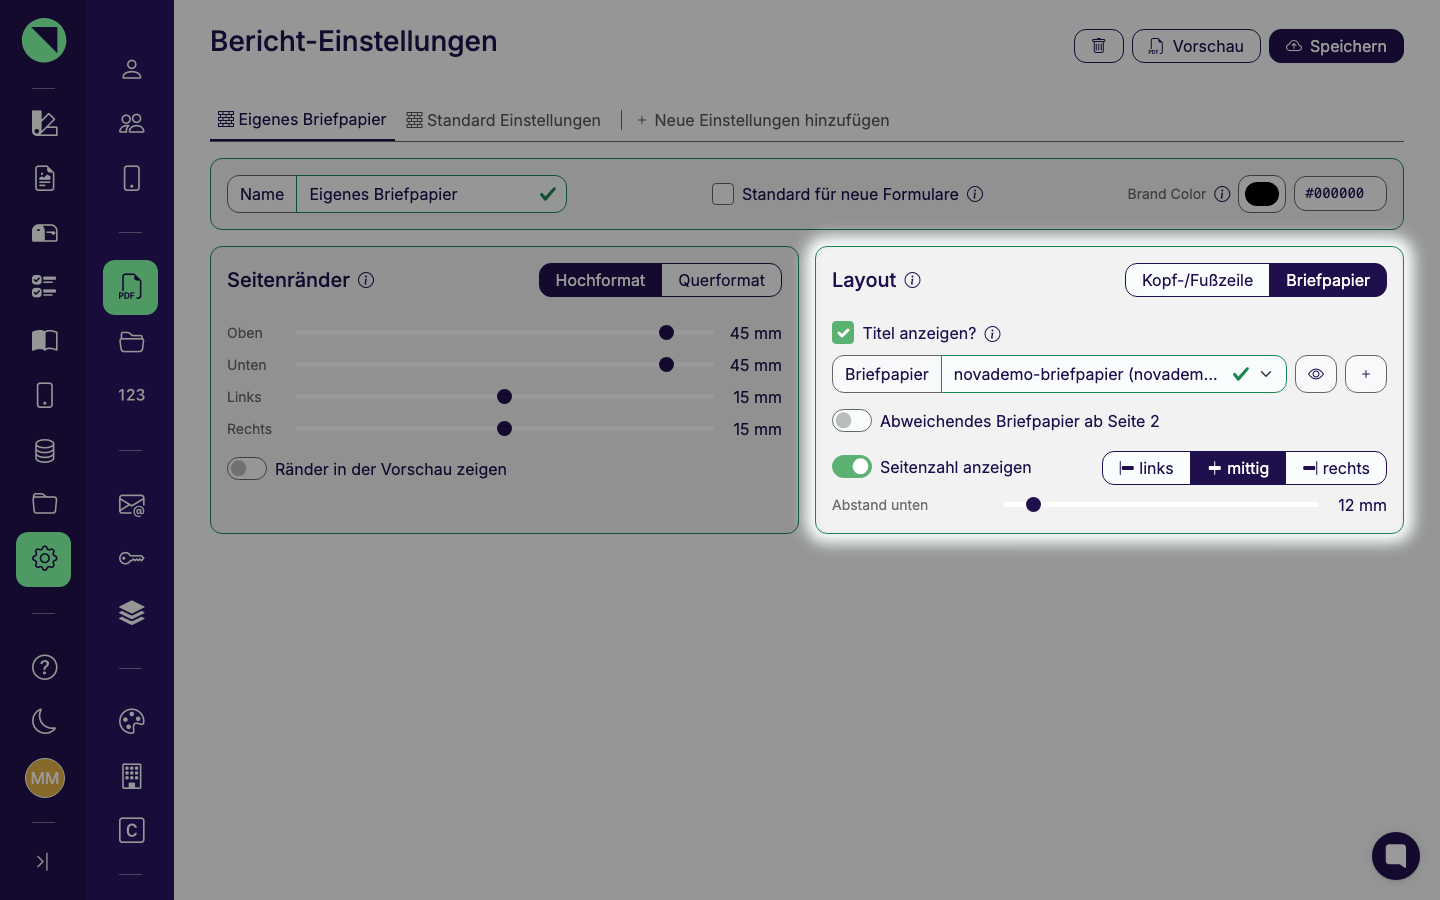Uncheck Titel anzeigen checkbox
This screenshot has height=900, width=1440.
point(843,333)
